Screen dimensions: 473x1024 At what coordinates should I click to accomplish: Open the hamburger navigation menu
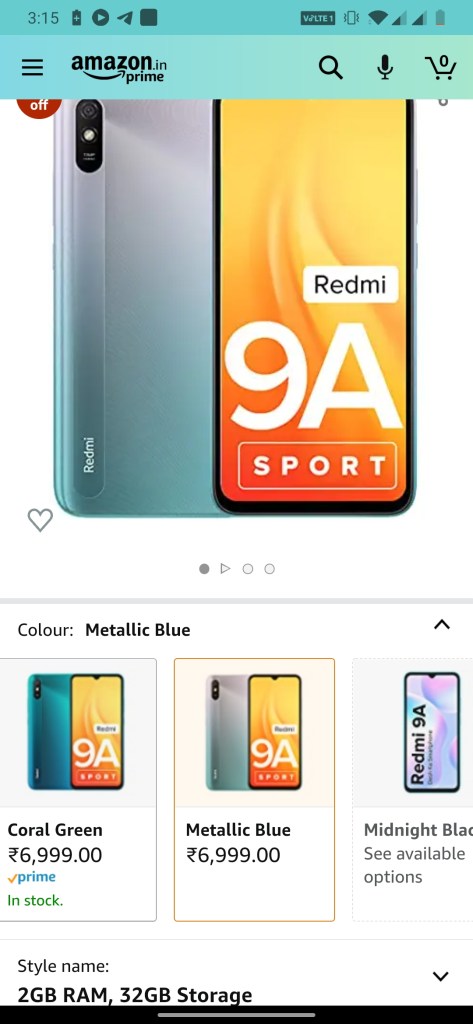tap(32, 67)
